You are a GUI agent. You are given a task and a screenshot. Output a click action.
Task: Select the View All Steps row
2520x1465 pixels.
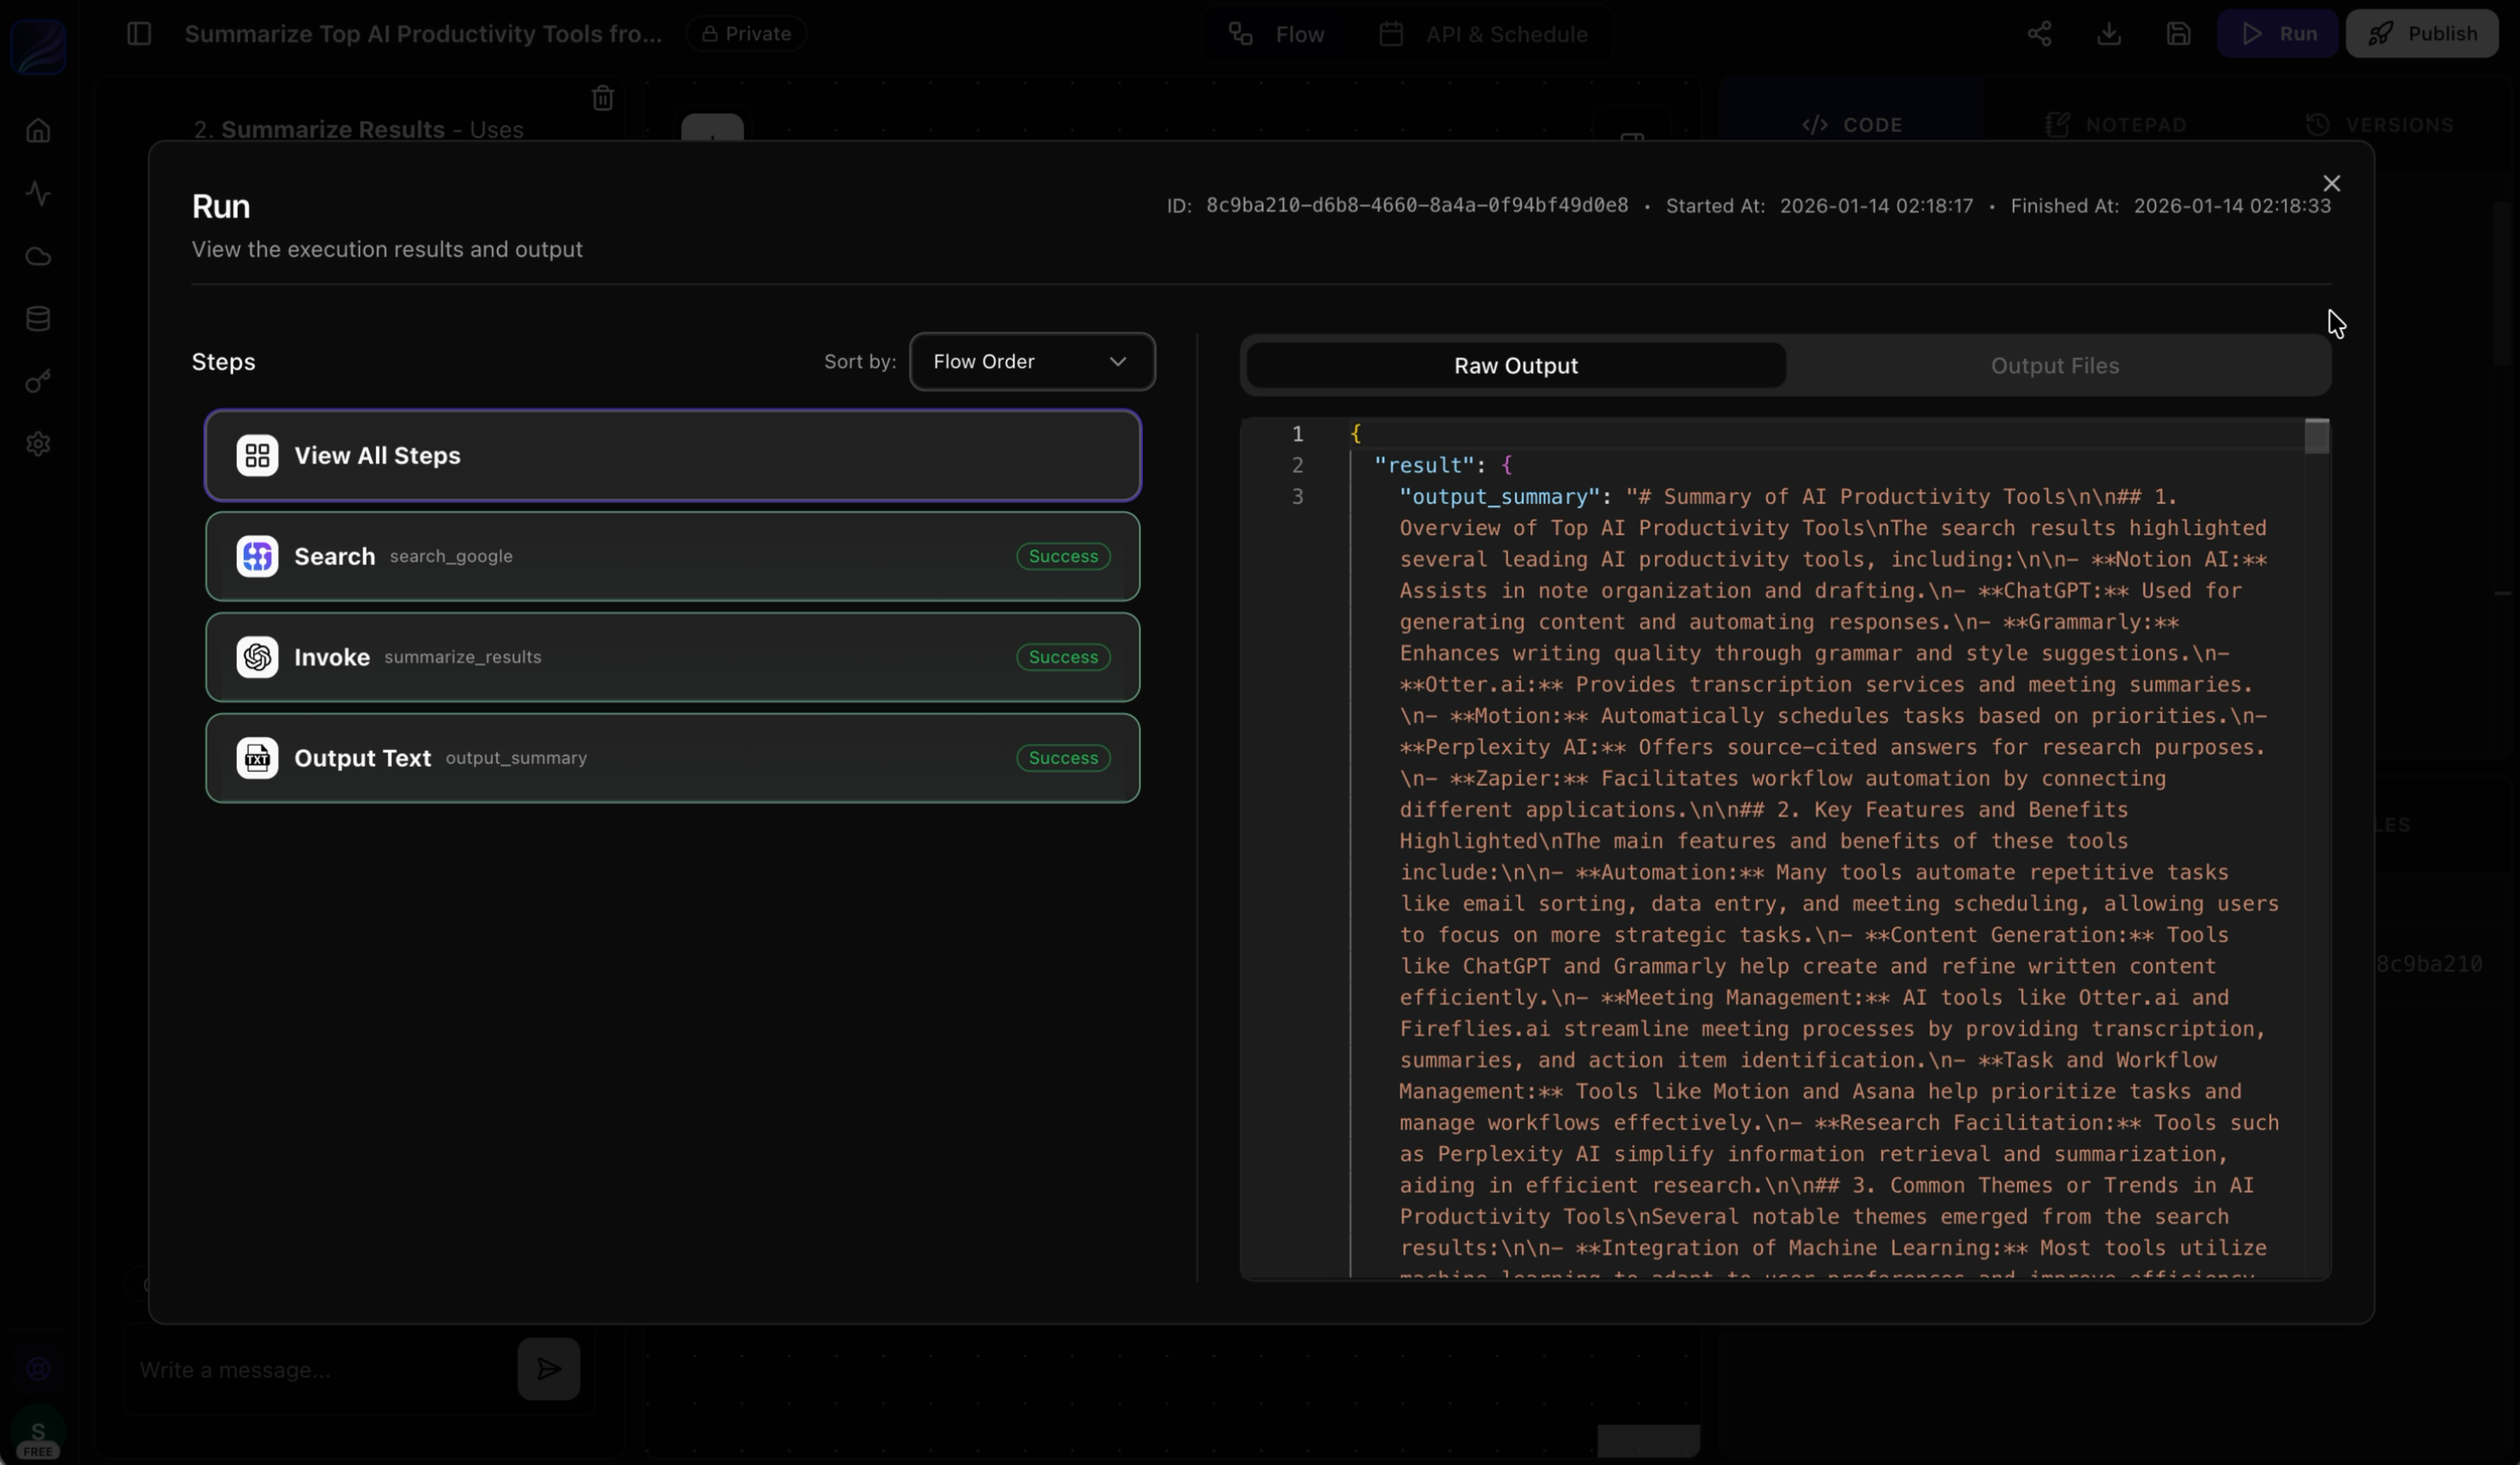(673, 455)
